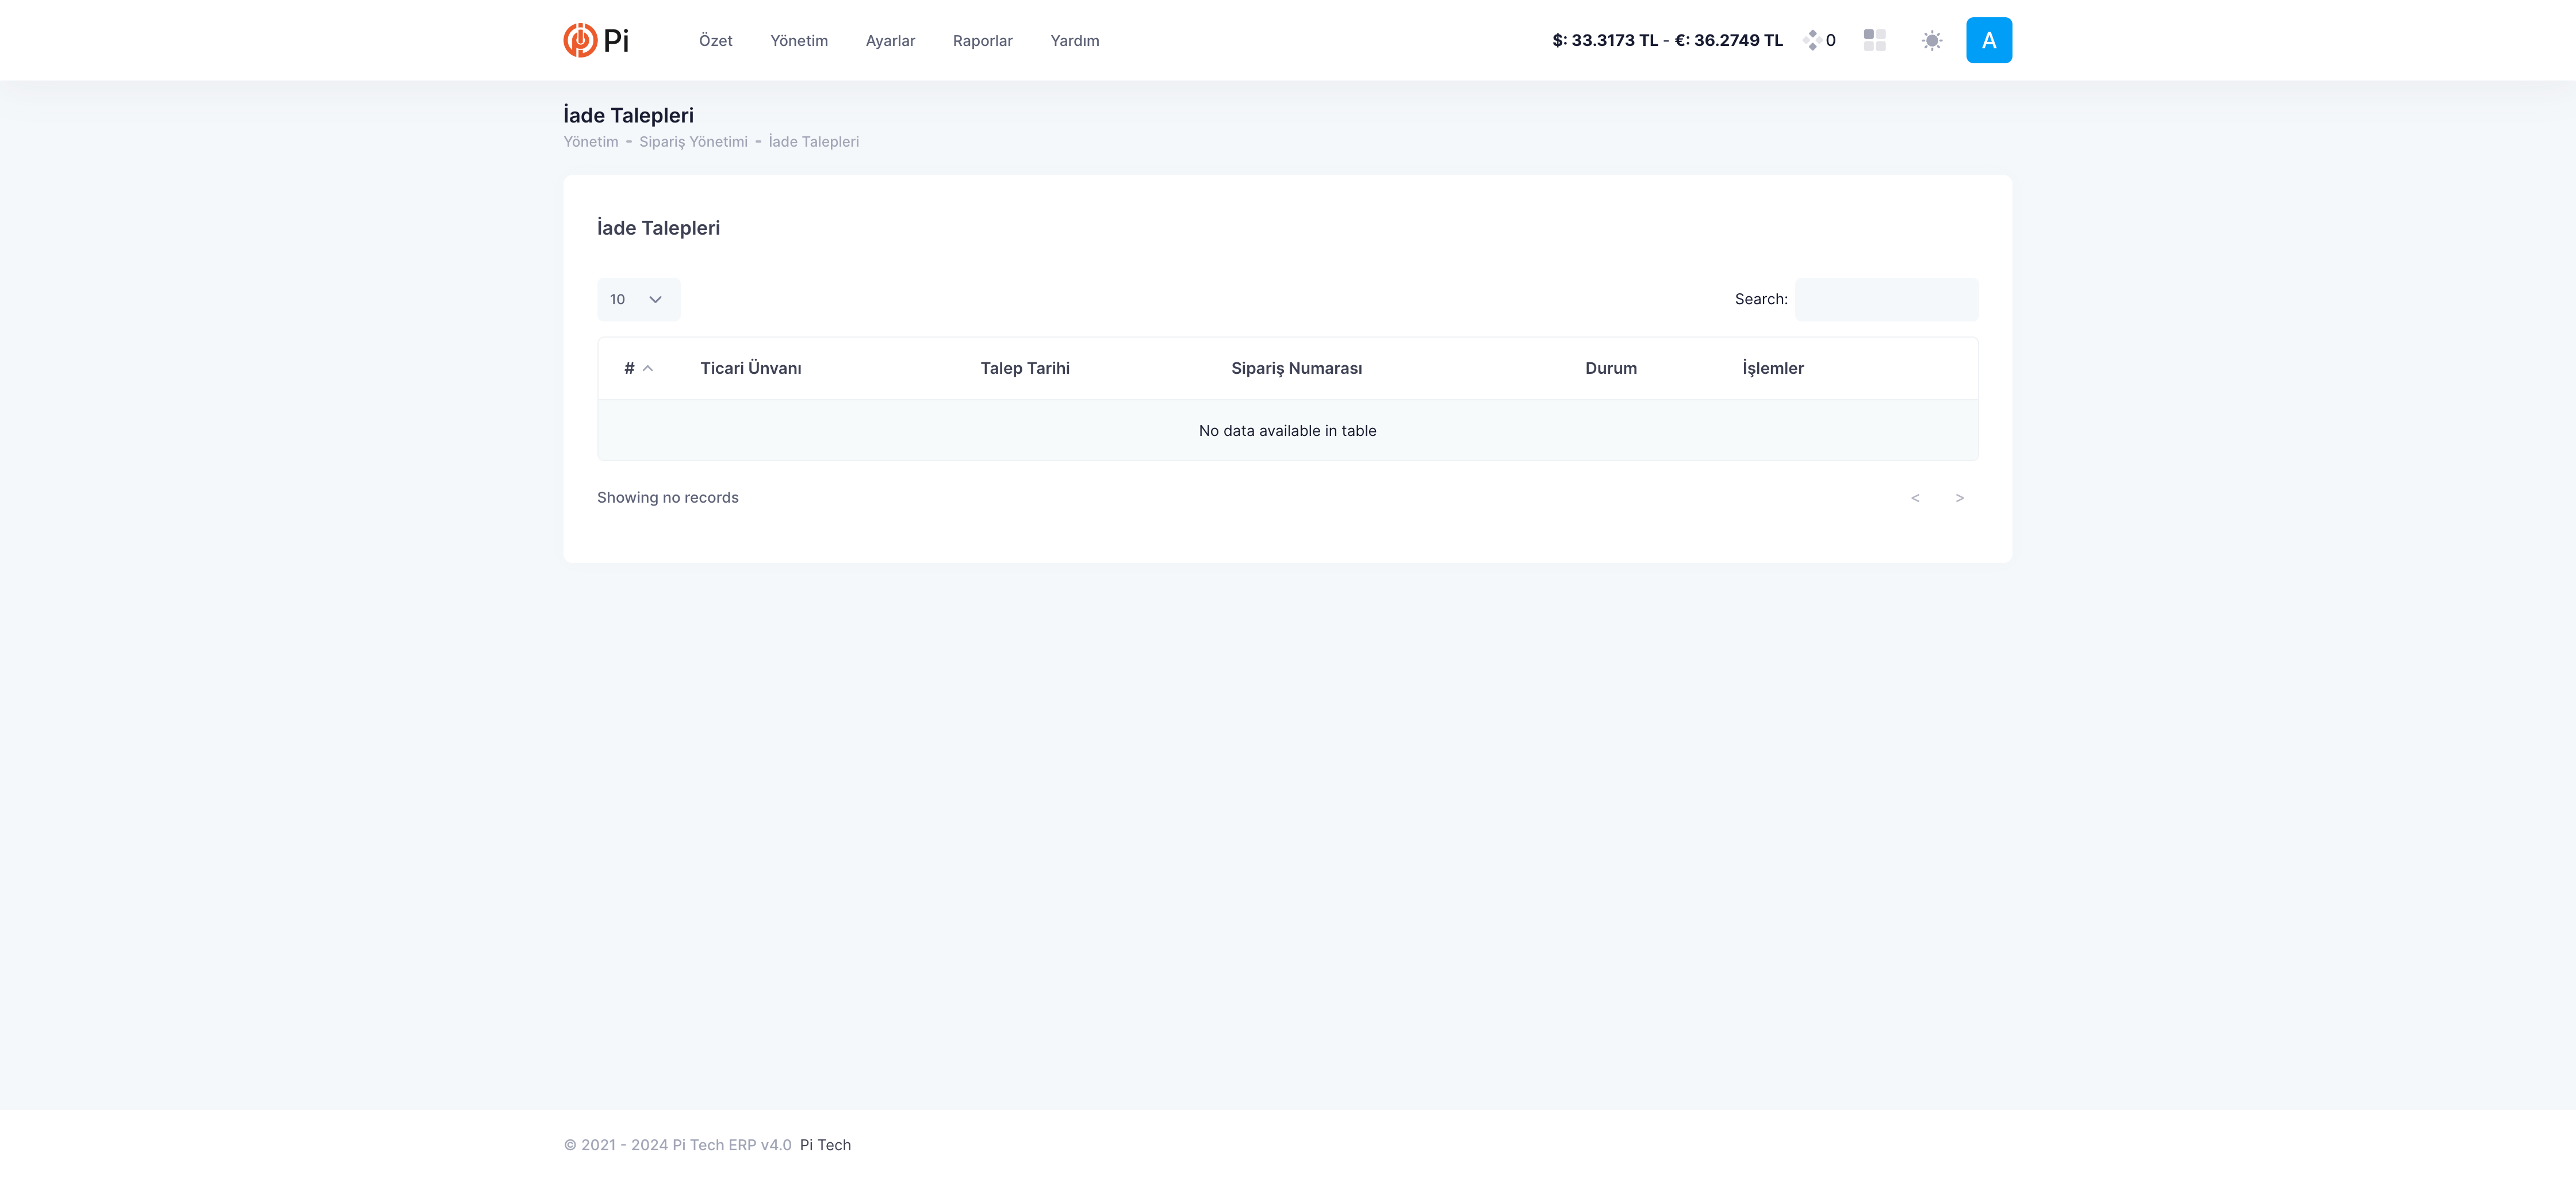Open the Ayarlar menu
This screenshot has height=1179, width=2576.
[890, 41]
